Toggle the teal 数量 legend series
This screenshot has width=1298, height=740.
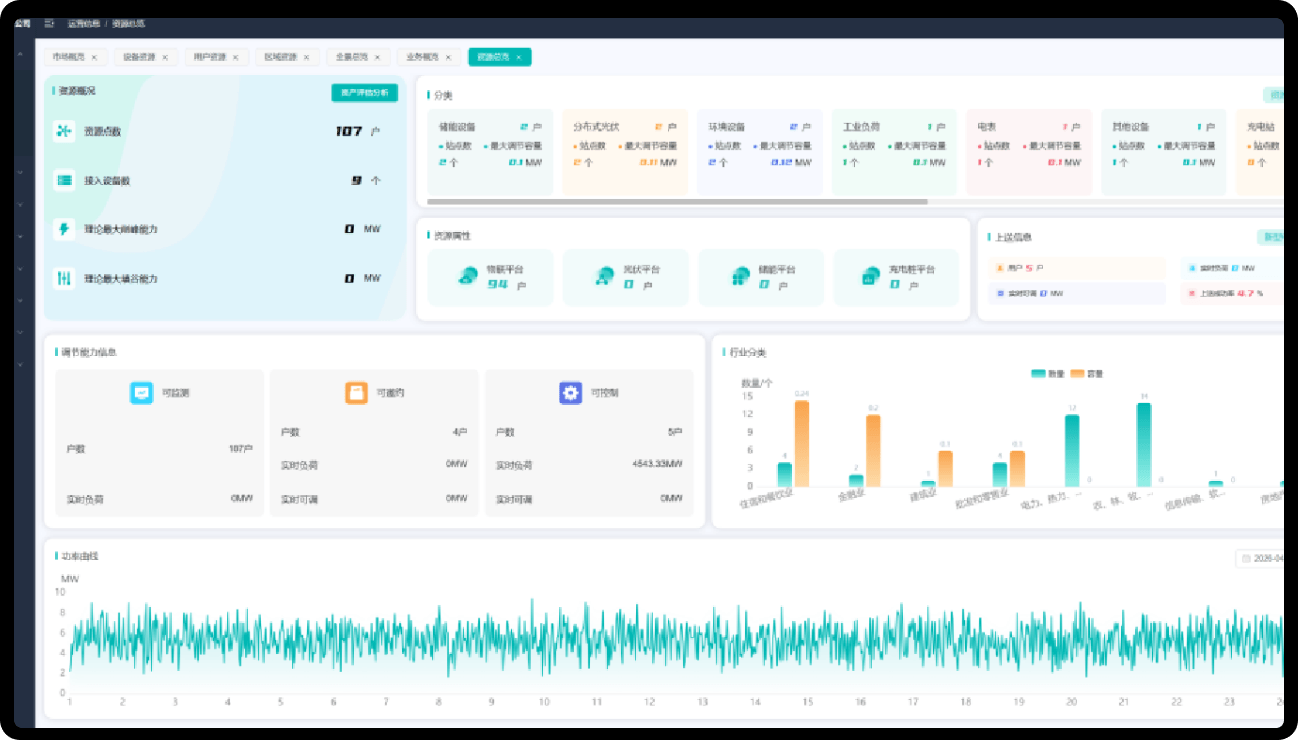pyautogui.click(x=1045, y=373)
